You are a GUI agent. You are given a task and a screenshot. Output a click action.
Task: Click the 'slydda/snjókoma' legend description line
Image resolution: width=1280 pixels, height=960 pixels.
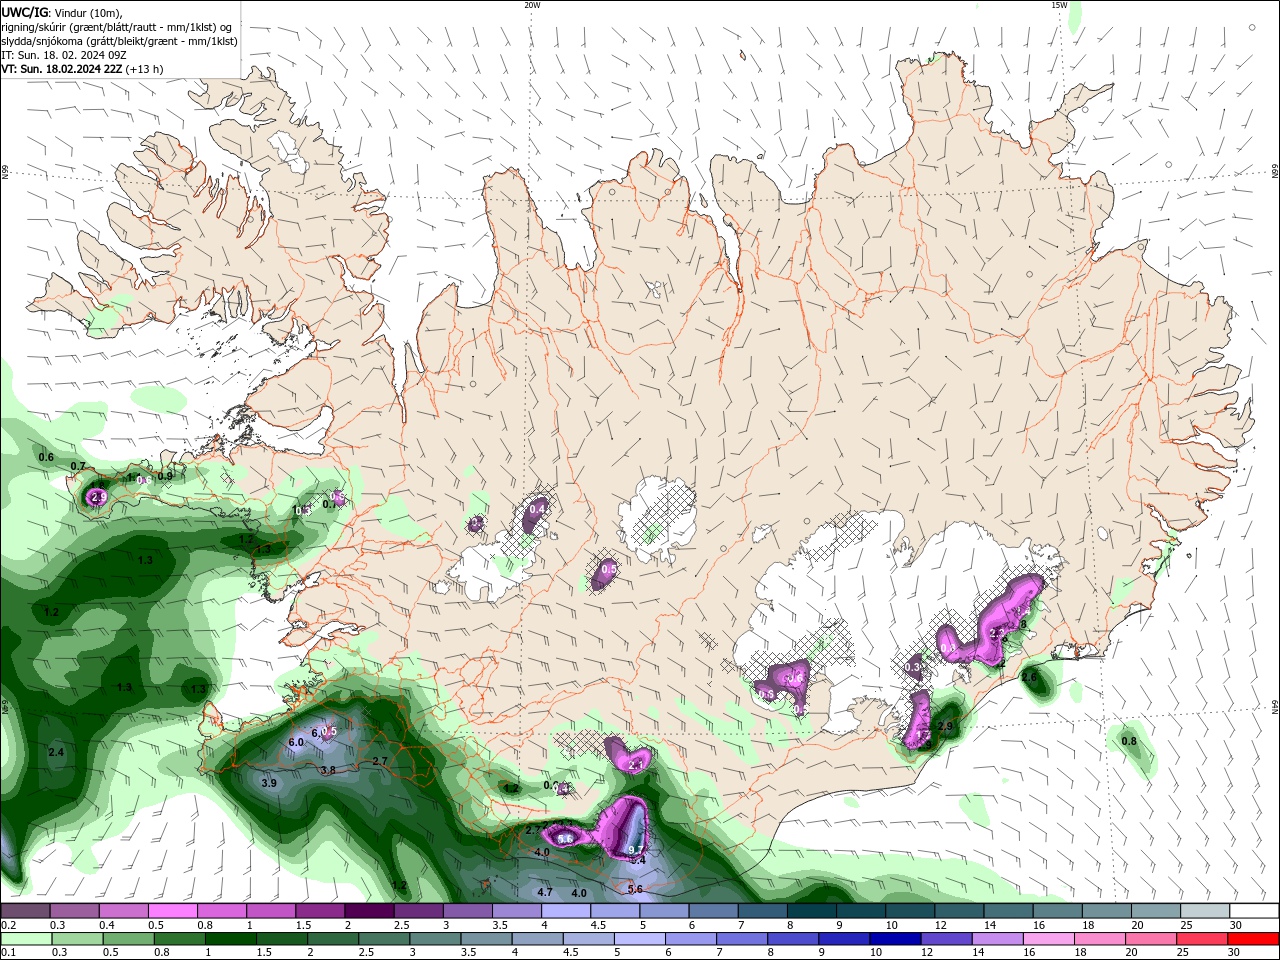tap(119, 41)
